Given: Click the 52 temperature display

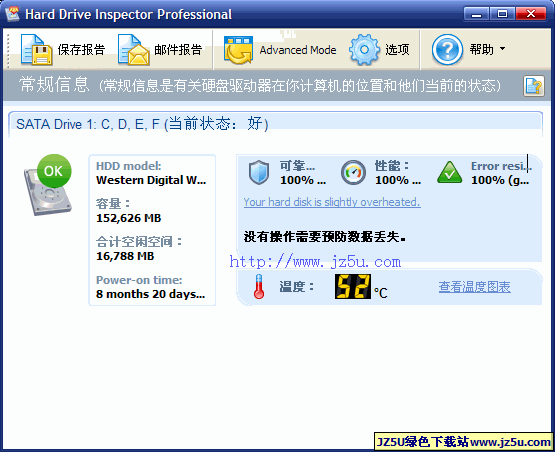Looking at the screenshot, I should [353, 286].
